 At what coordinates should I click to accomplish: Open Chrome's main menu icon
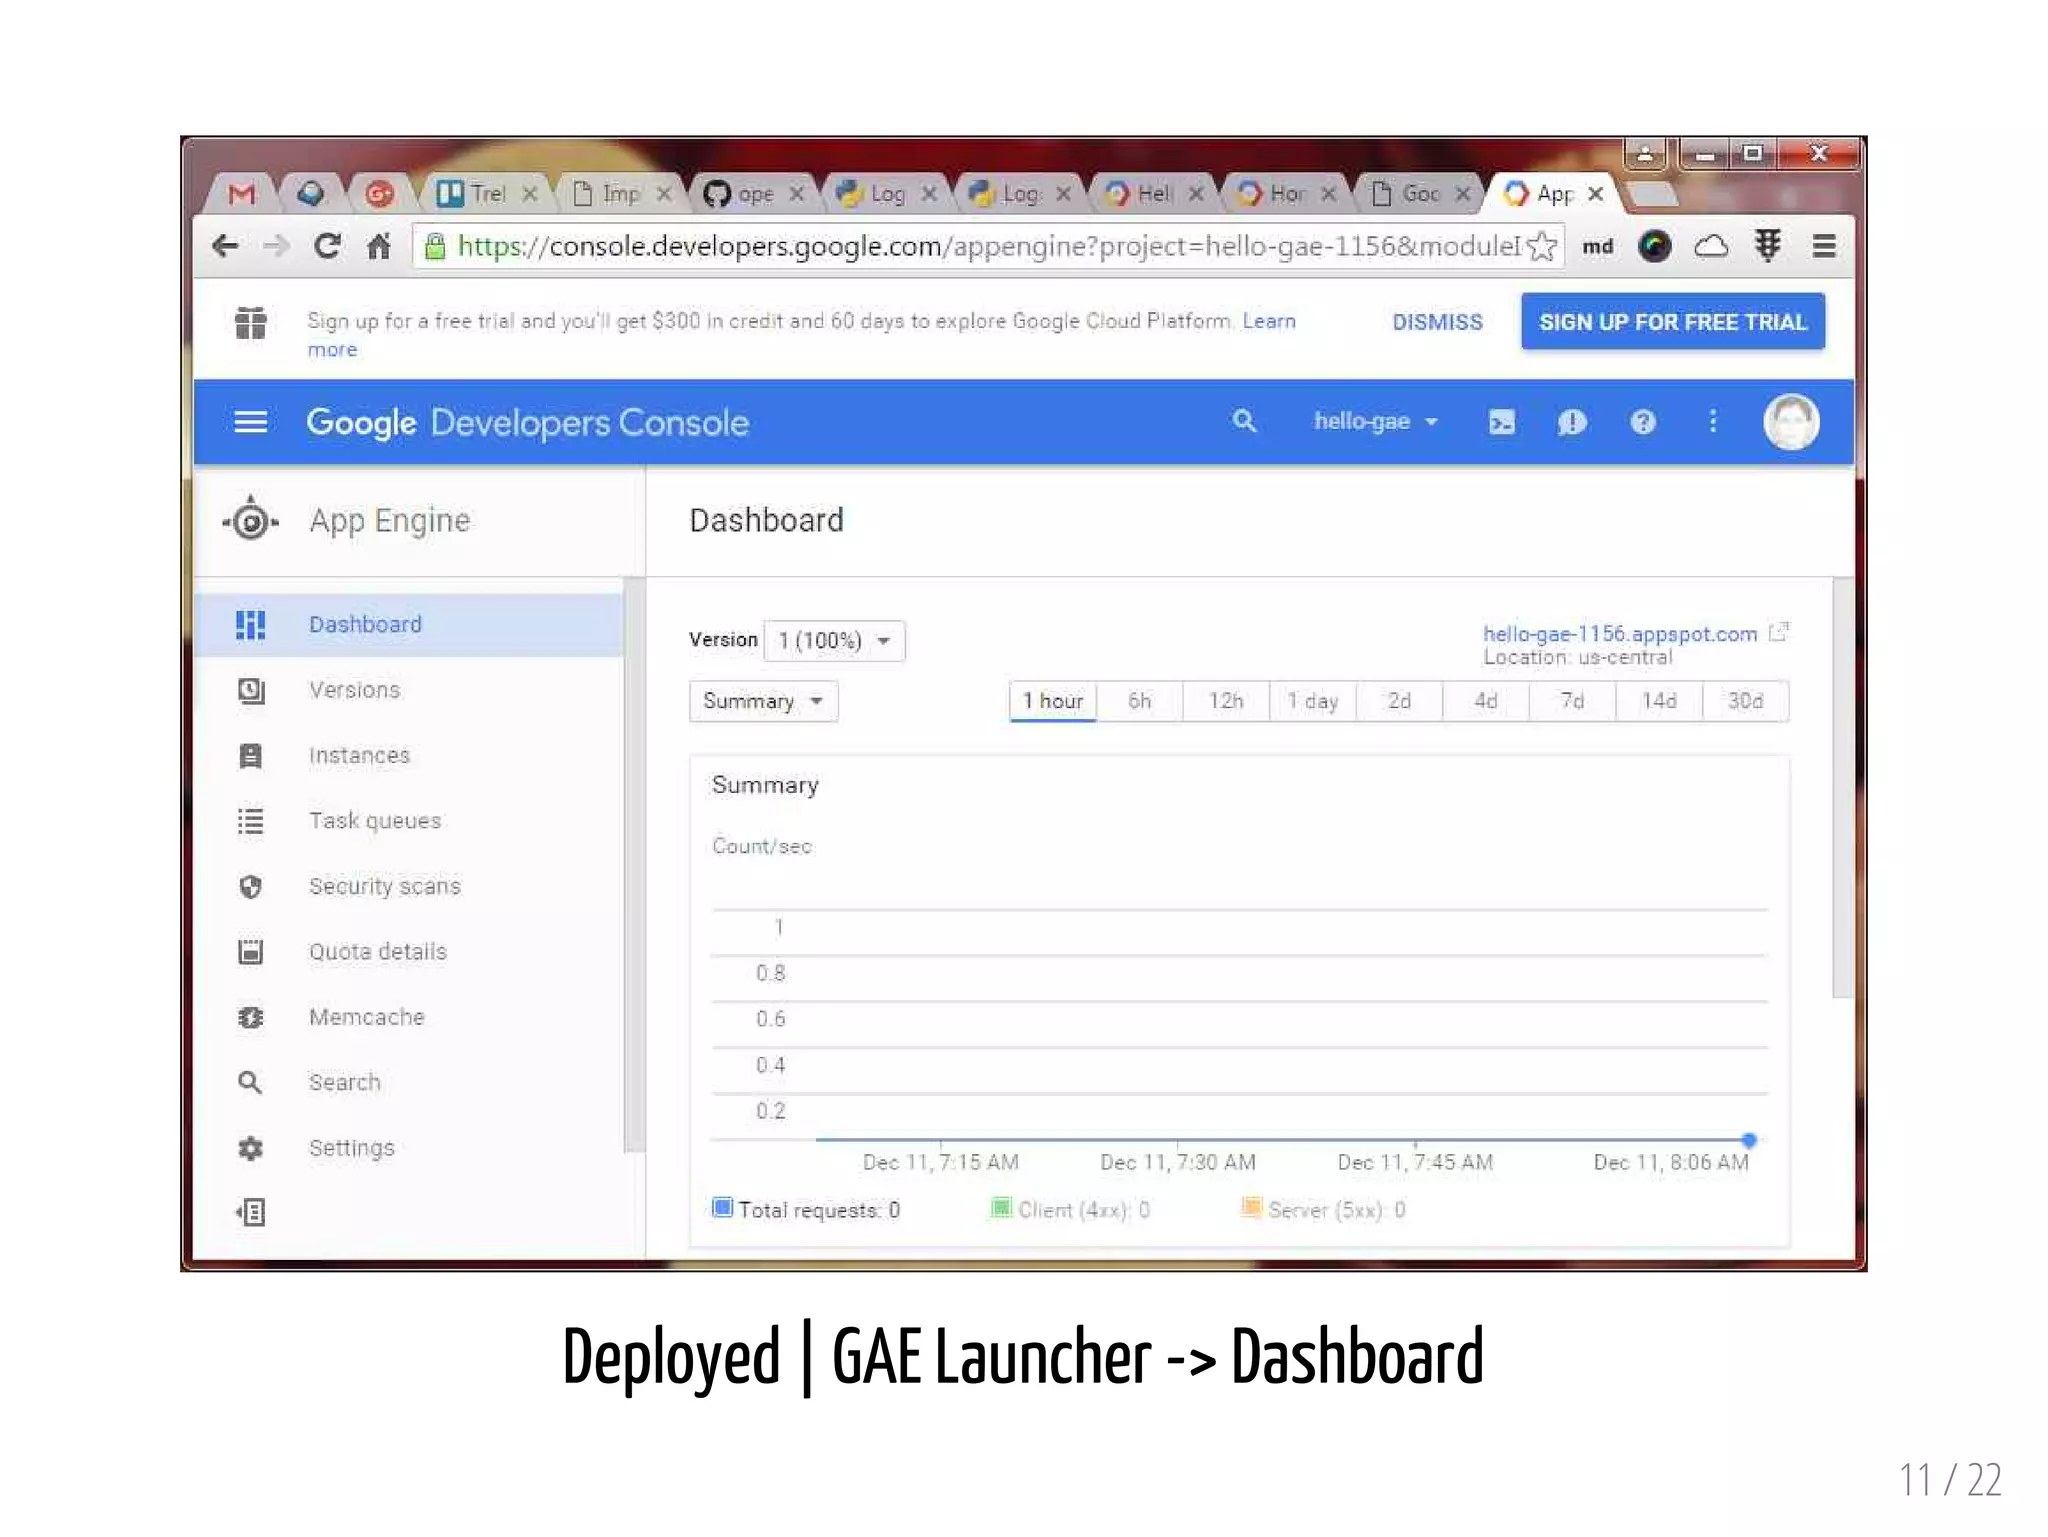(x=1824, y=246)
